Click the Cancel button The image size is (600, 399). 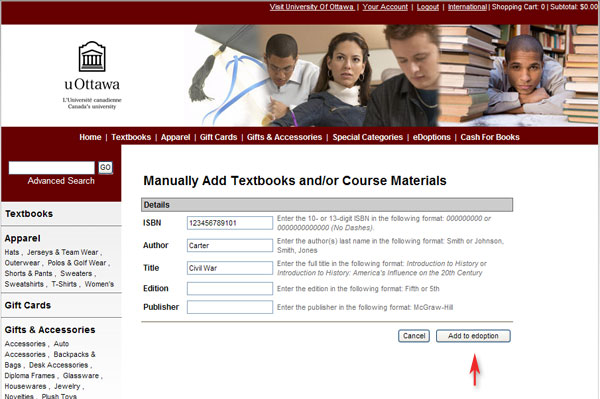(x=414, y=336)
